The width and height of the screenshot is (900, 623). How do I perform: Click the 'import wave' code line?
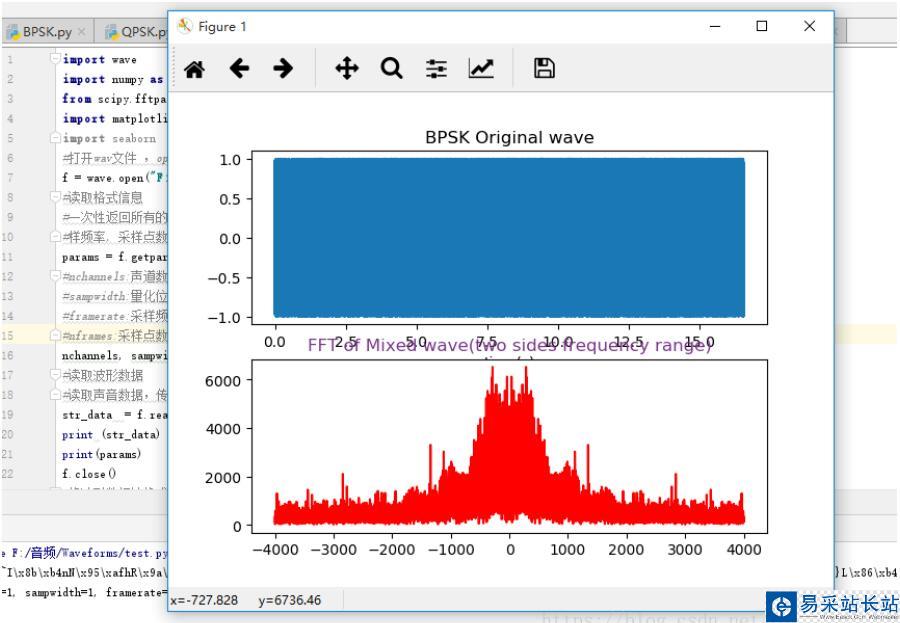(99, 60)
